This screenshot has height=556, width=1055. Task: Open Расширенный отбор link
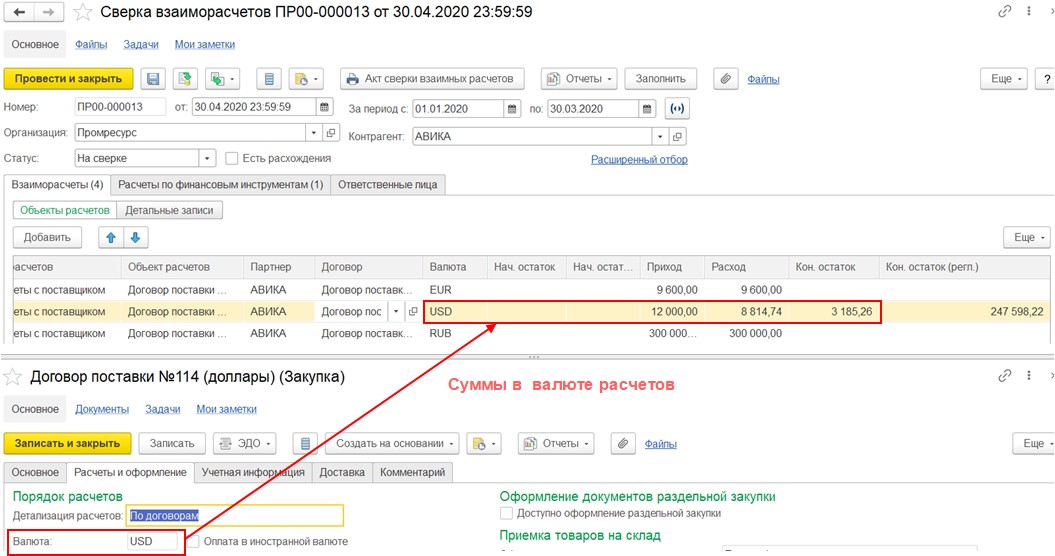pyautogui.click(x=639, y=159)
